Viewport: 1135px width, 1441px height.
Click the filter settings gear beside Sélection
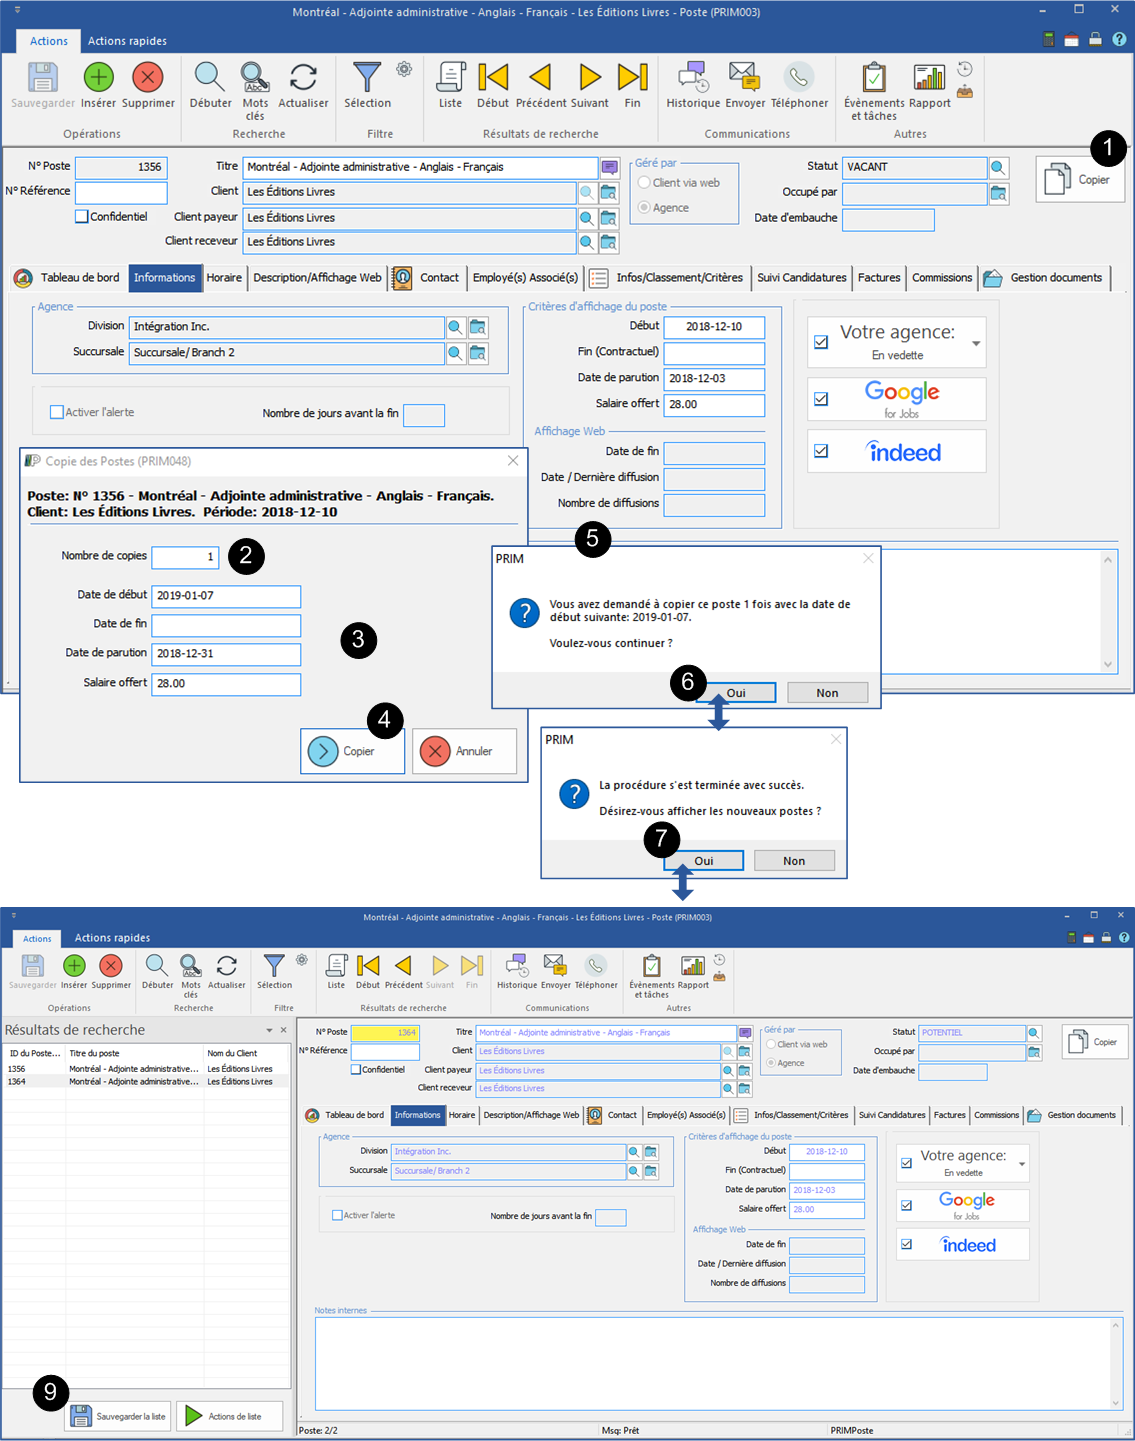coord(404,69)
